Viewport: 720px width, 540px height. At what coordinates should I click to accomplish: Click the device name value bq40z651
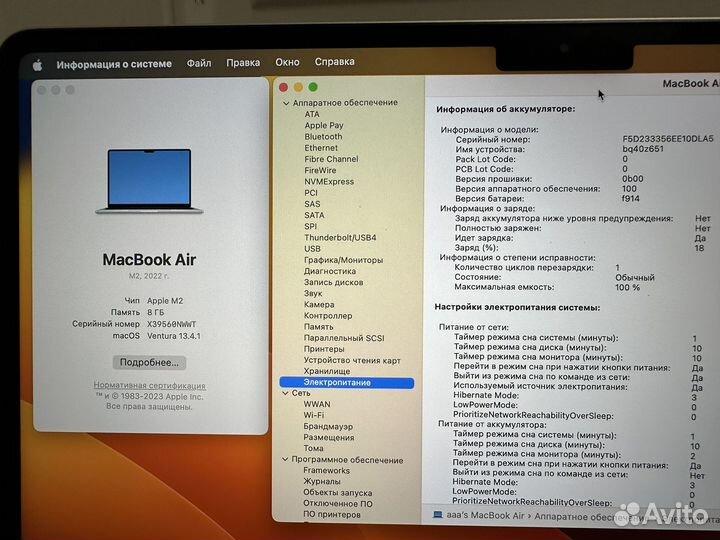point(642,149)
